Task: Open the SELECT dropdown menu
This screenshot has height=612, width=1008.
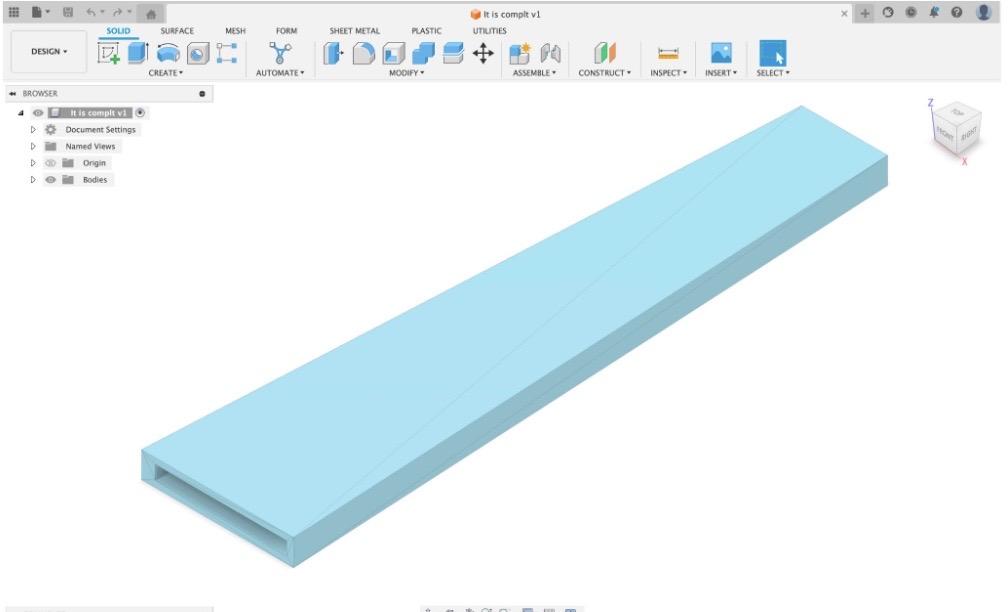Action: point(773,73)
